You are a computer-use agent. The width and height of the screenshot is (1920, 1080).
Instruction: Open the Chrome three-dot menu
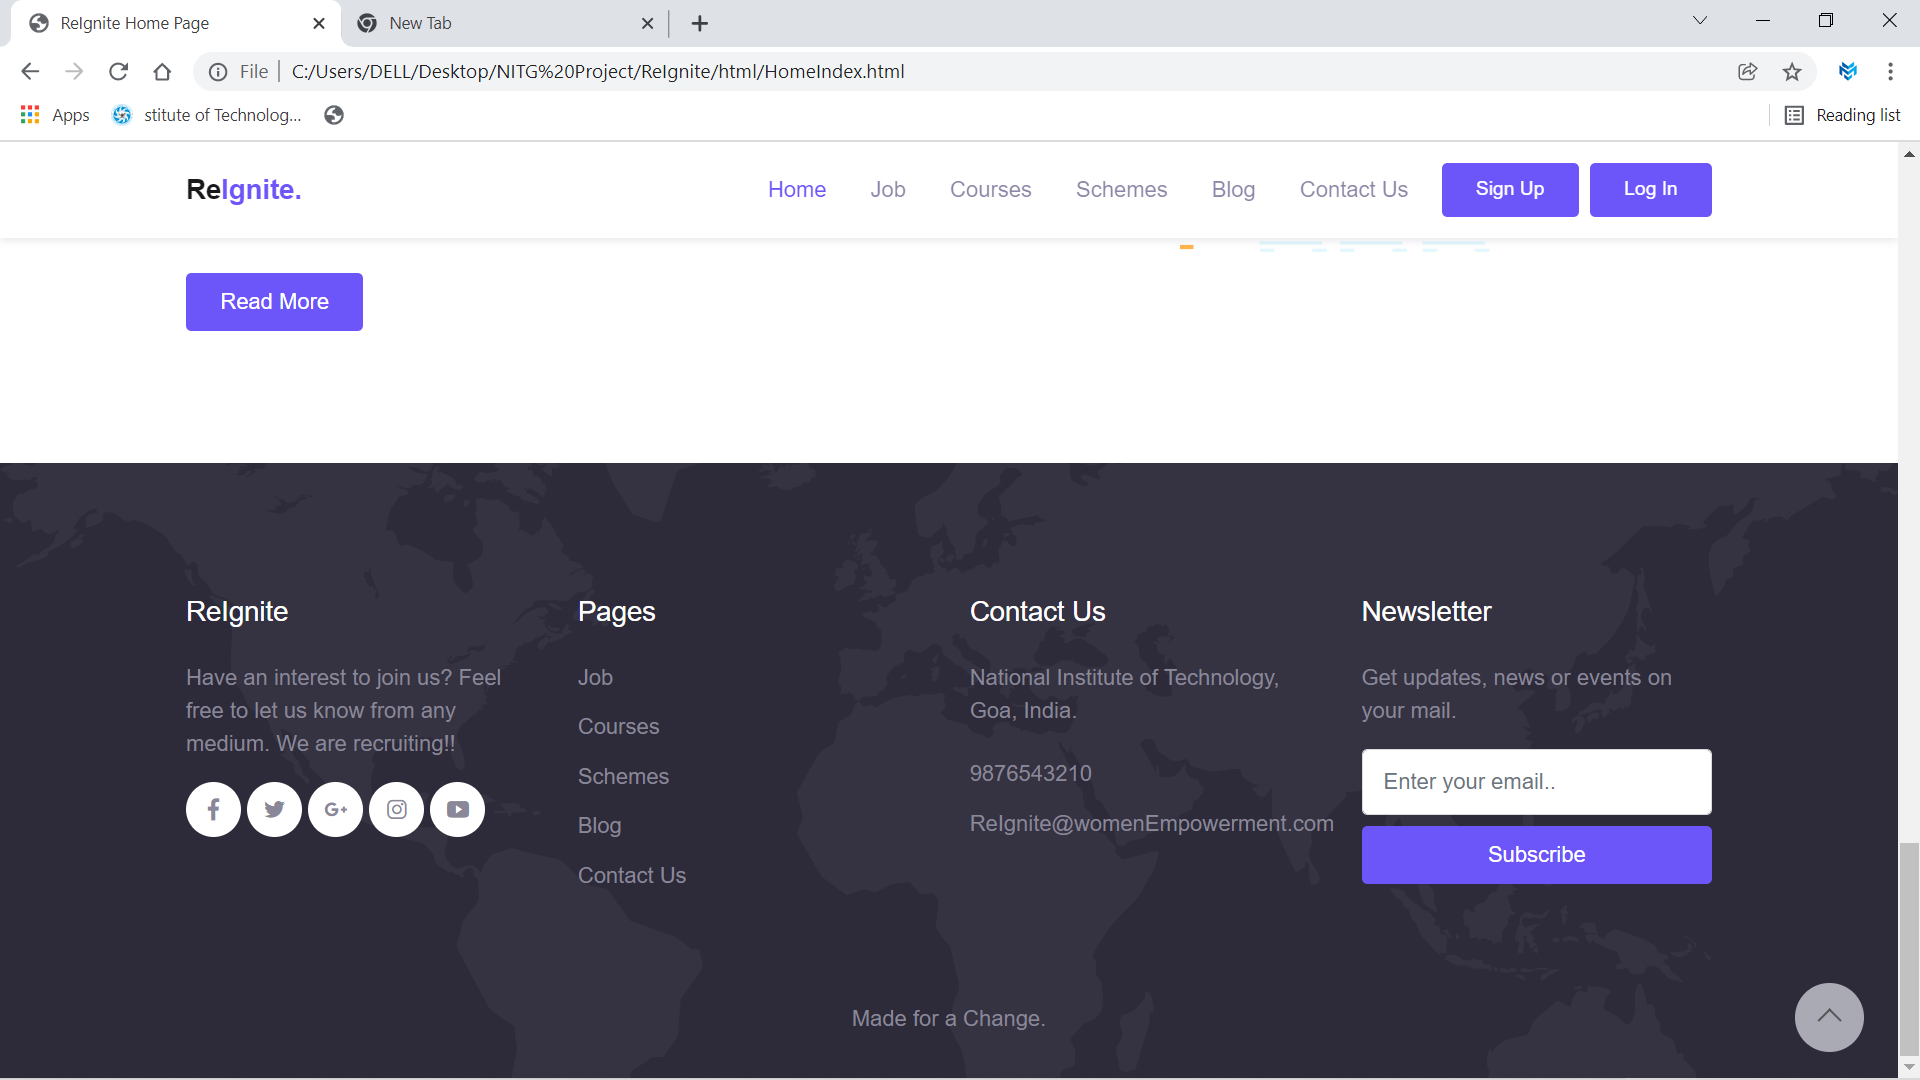1889,71
